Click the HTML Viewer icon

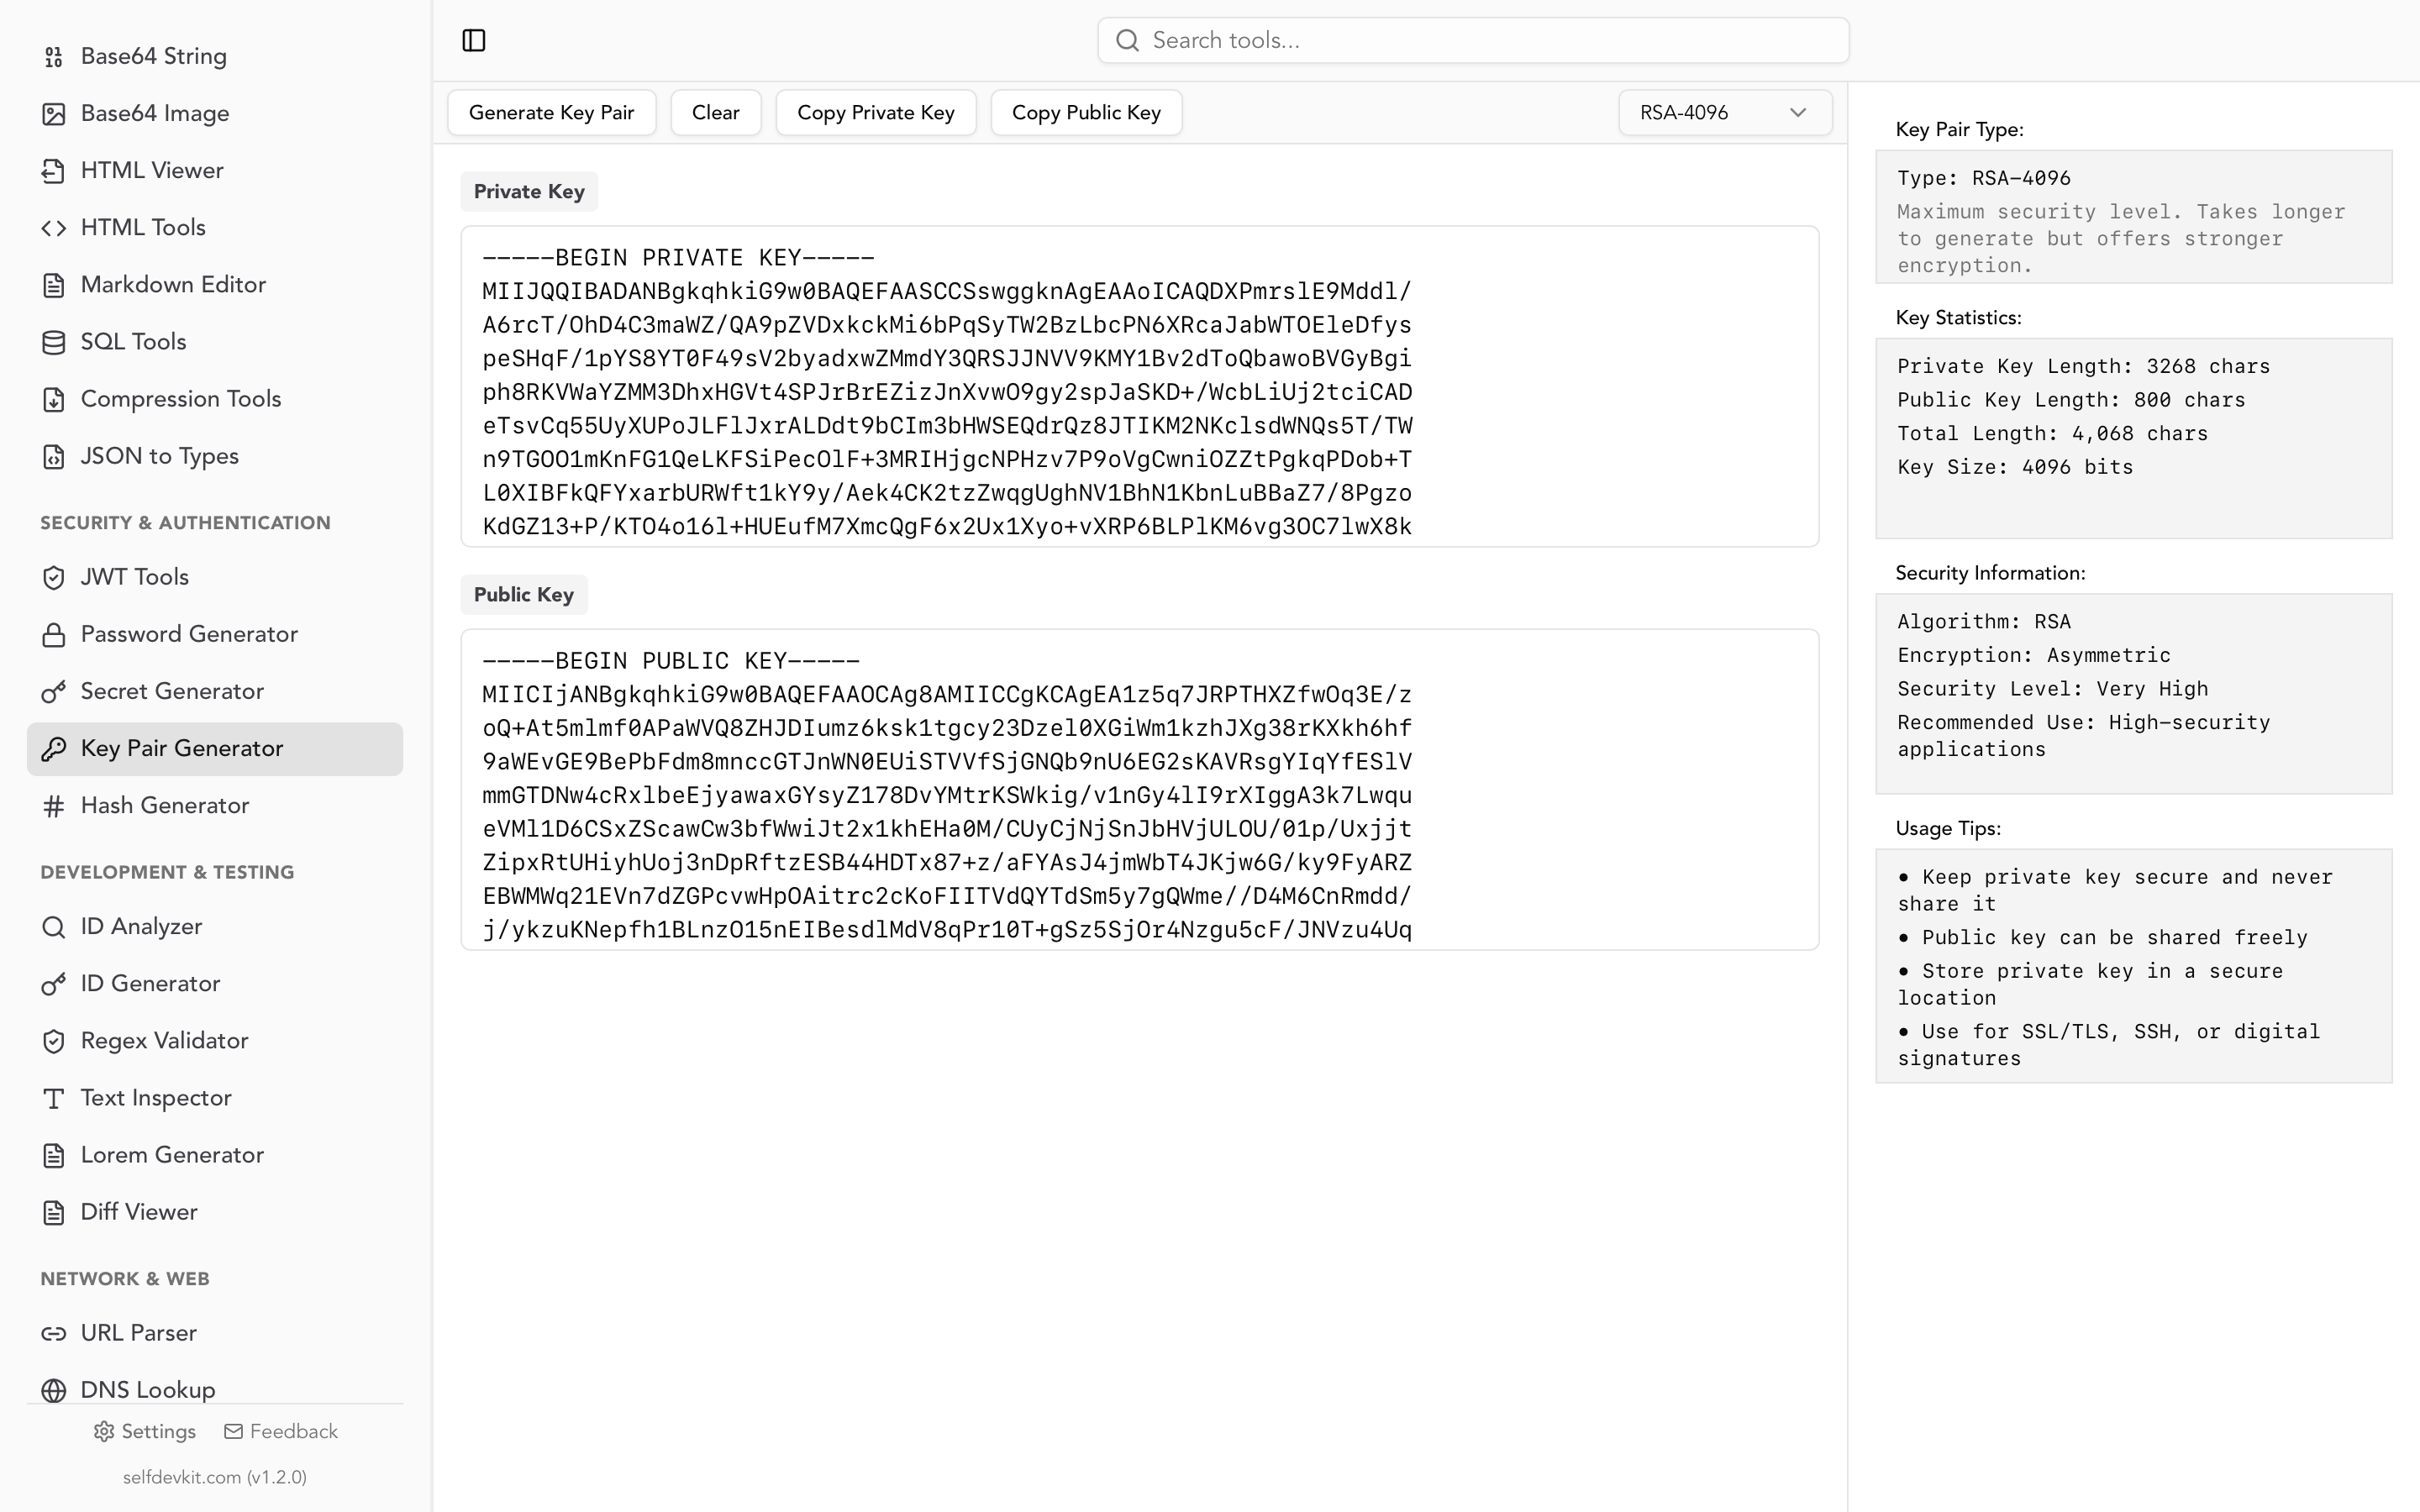(54, 171)
